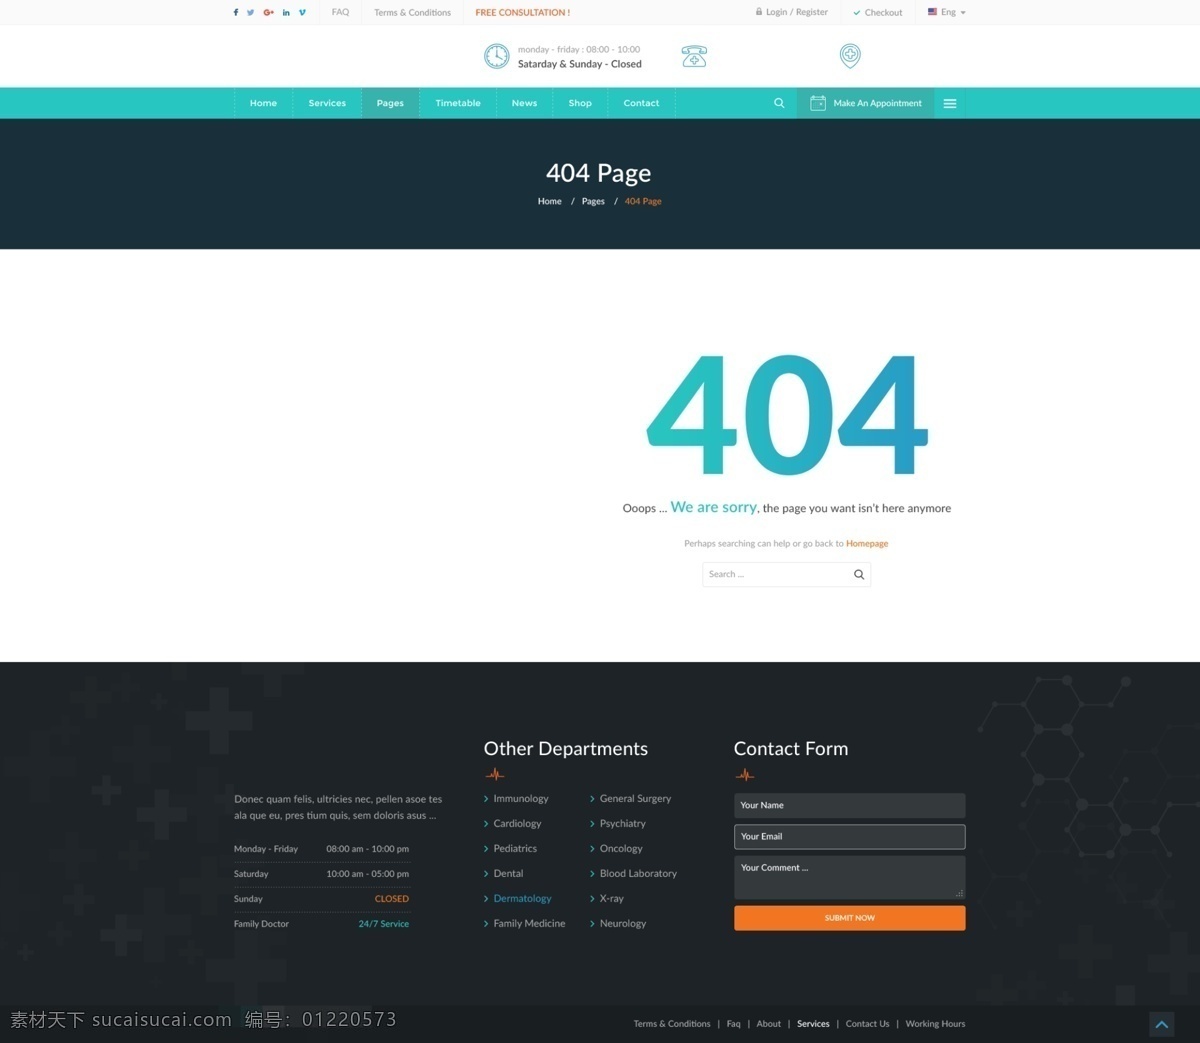Open the LinkedIn icon link
1200x1043 pixels.
coord(286,13)
